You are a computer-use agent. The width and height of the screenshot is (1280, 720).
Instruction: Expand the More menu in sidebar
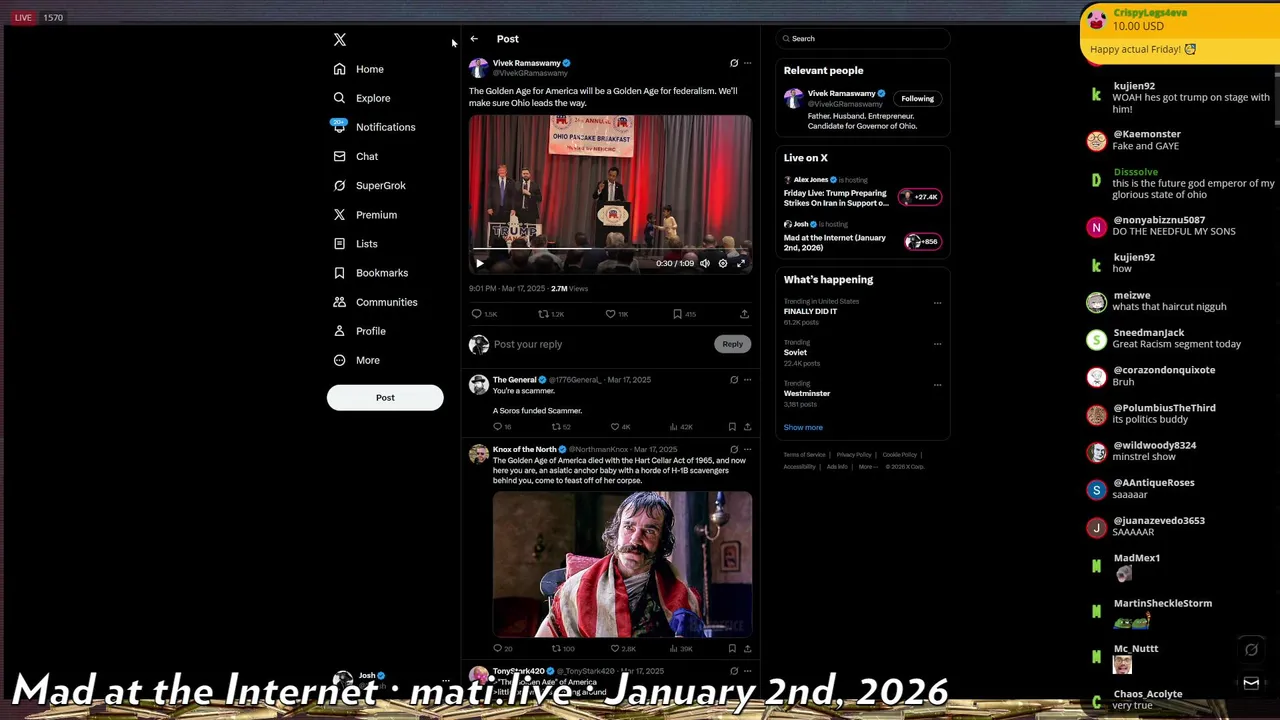(x=357, y=359)
